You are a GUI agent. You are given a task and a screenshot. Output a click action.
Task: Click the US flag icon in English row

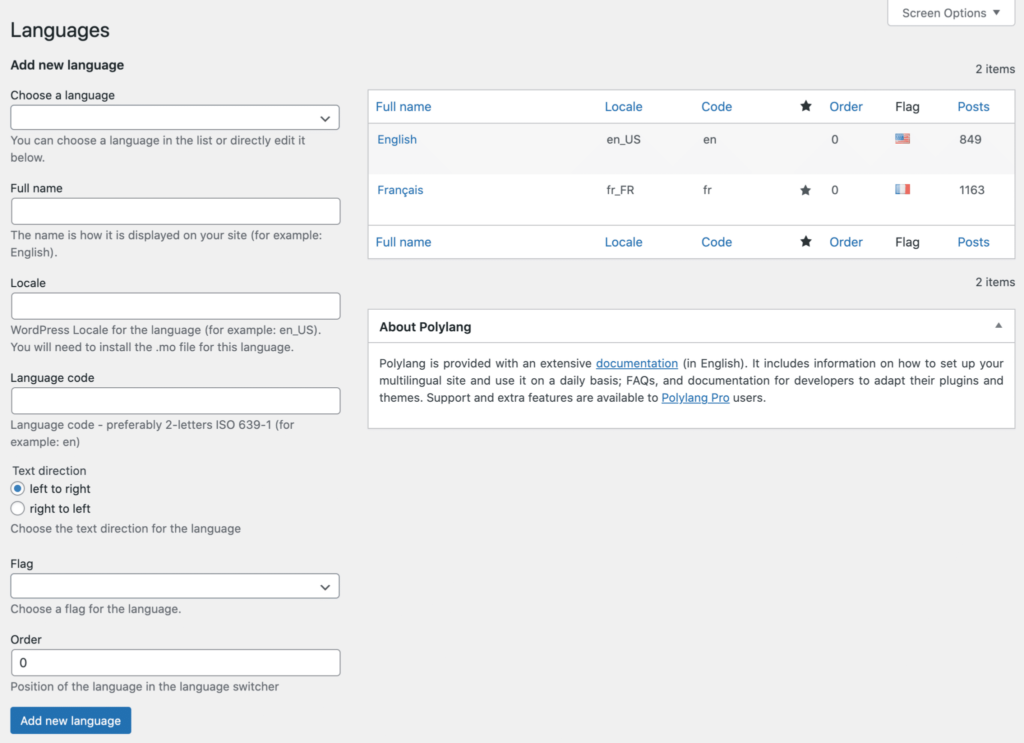902,138
